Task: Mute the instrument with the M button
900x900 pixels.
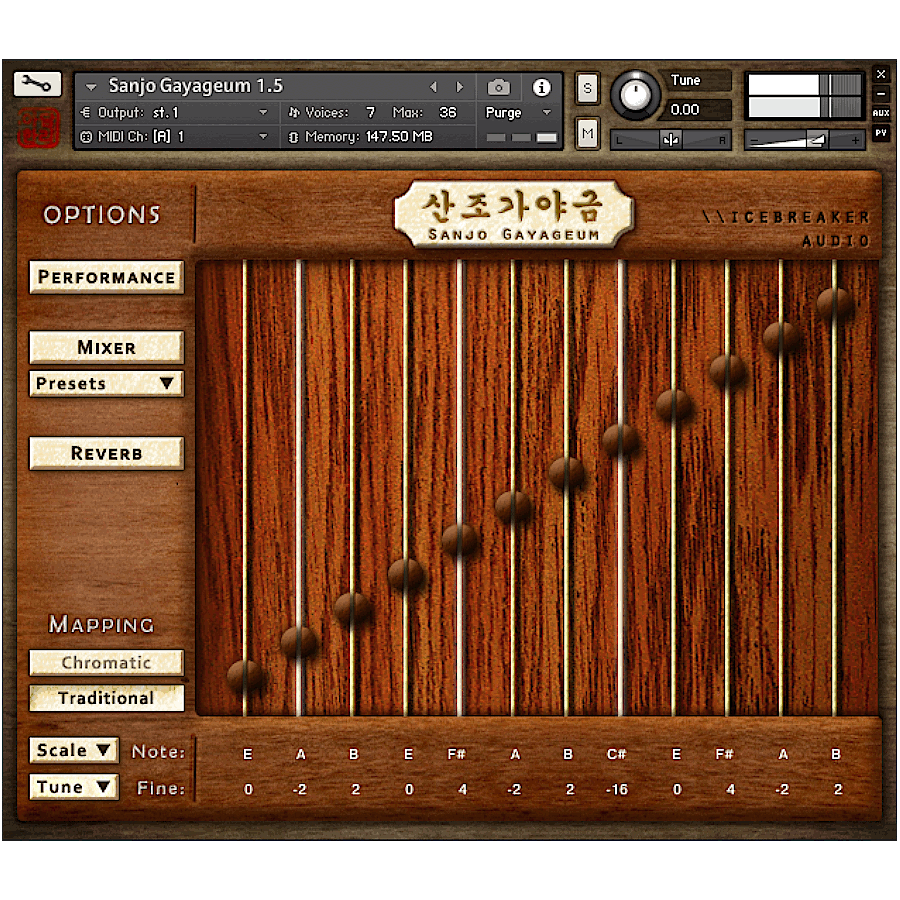Action: [587, 132]
